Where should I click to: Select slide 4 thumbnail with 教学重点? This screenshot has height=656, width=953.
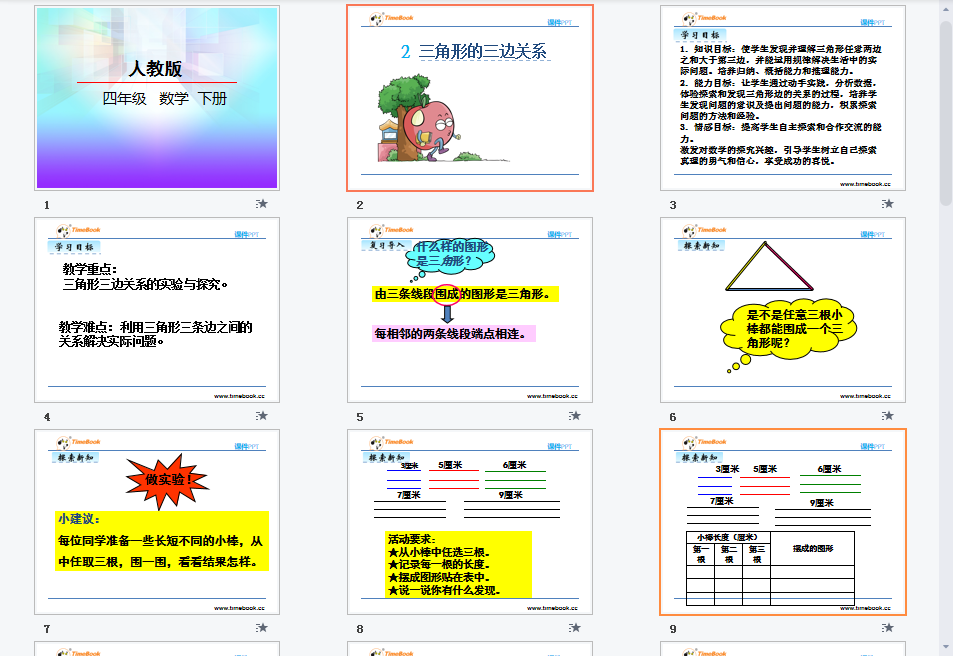point(157,310)
